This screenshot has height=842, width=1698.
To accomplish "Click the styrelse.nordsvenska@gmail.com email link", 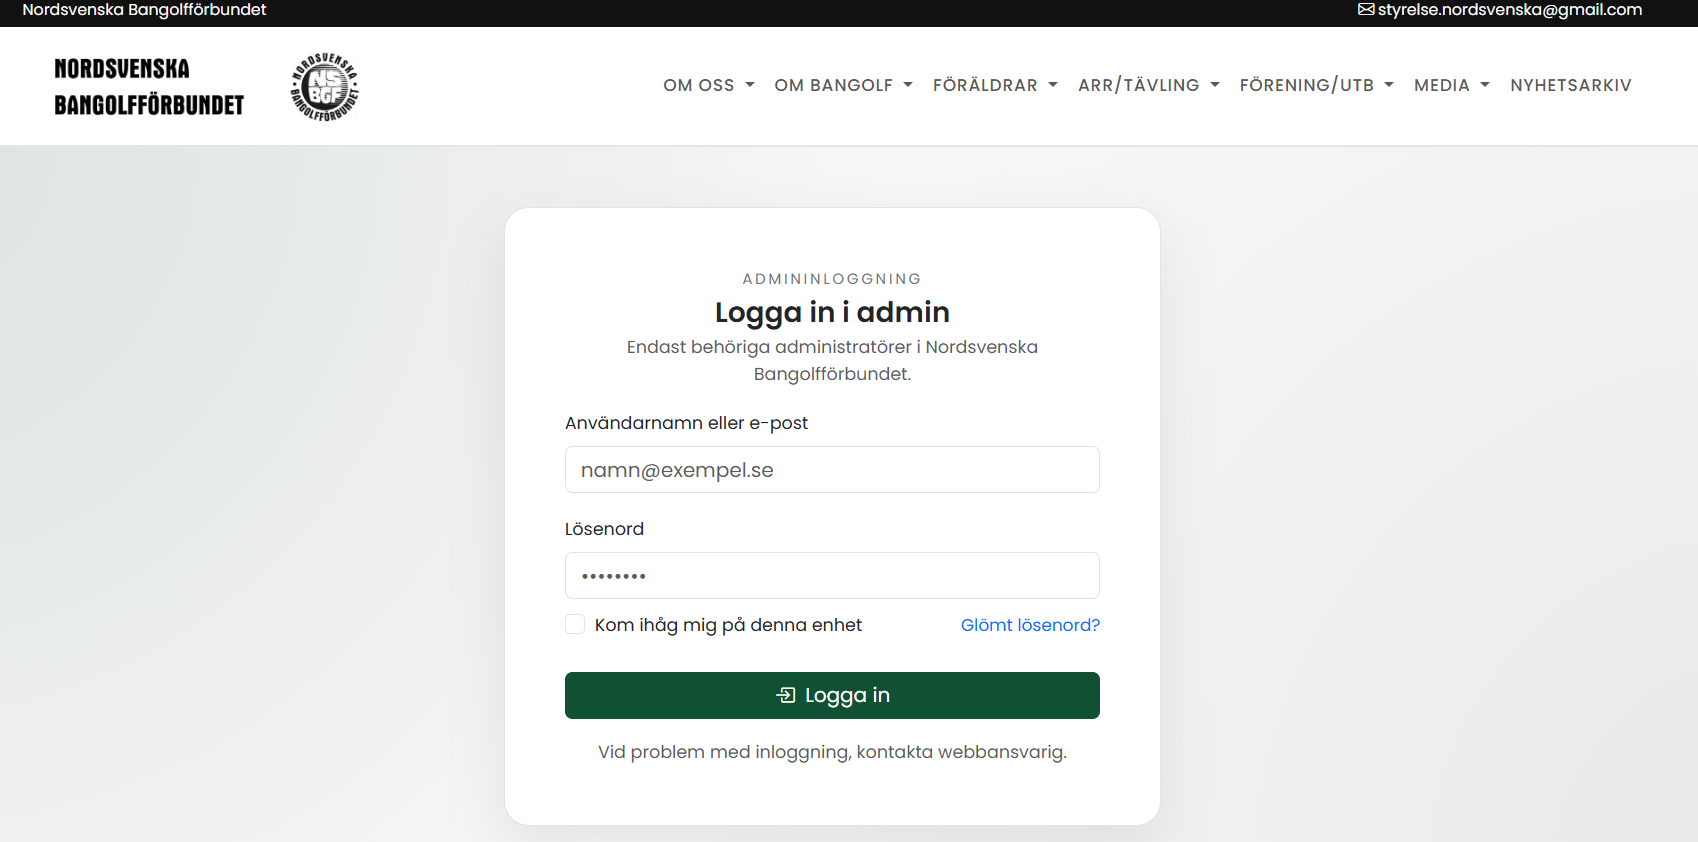I will point(1510,9).
